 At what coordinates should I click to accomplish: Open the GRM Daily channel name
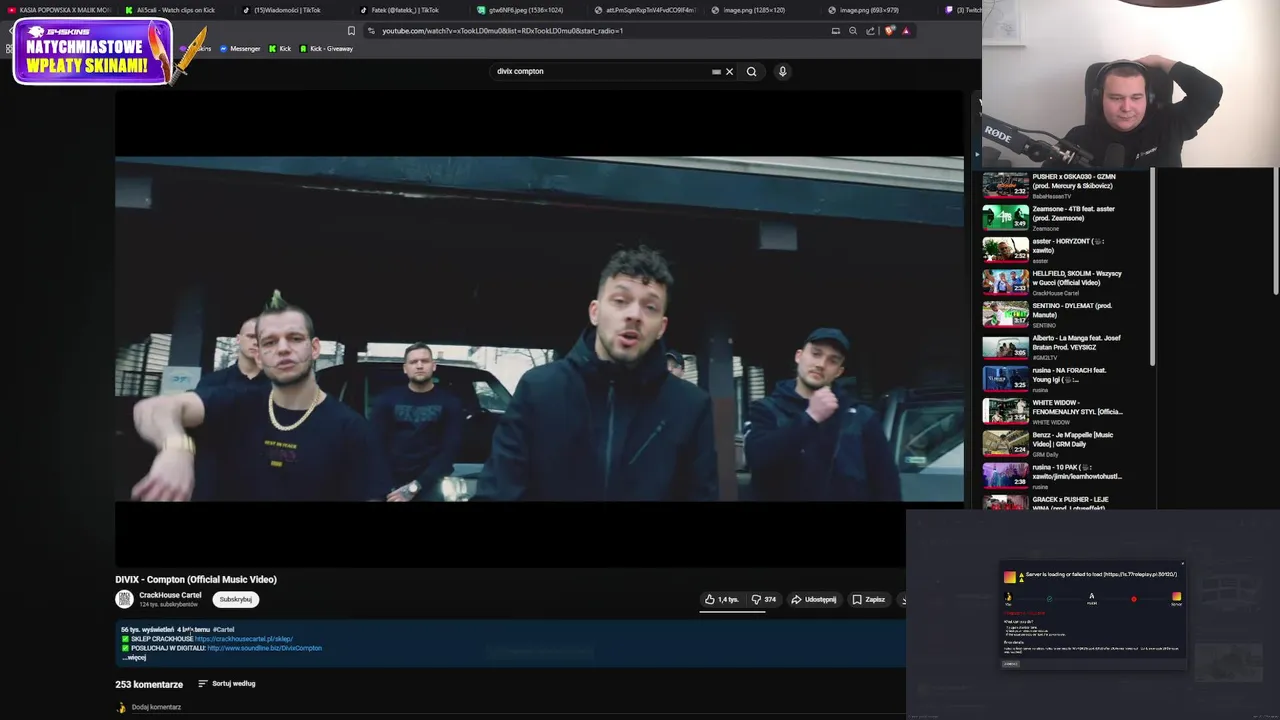tap(1045, 455)
